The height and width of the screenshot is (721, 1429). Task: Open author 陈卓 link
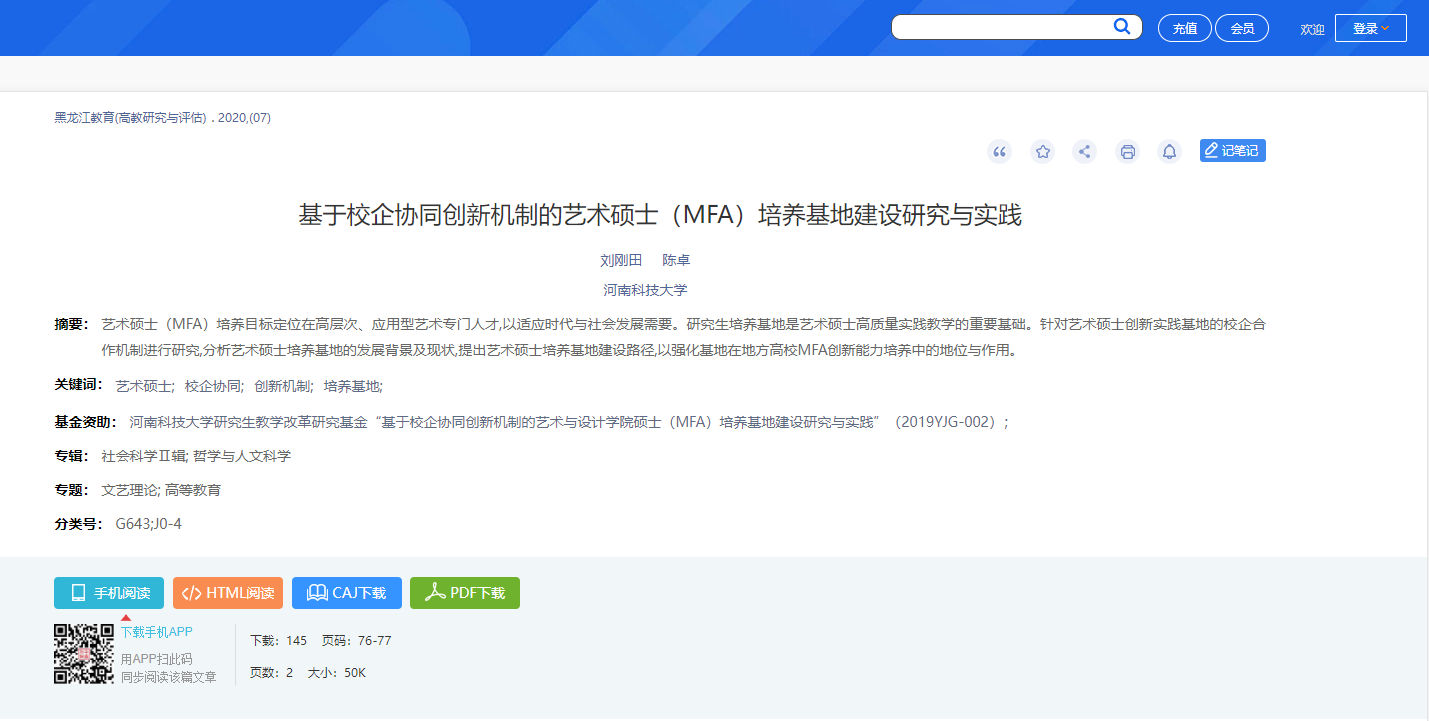tap(677, 260)
